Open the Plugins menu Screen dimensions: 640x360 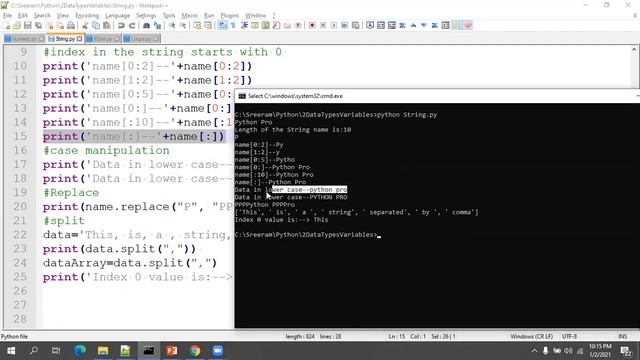click(x=229, y=16)
